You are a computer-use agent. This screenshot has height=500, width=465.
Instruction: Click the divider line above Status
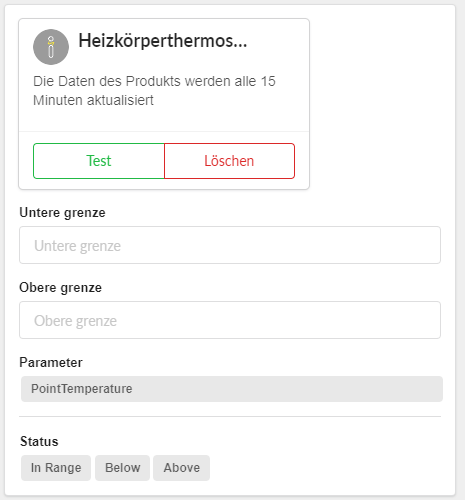[230, 416]
